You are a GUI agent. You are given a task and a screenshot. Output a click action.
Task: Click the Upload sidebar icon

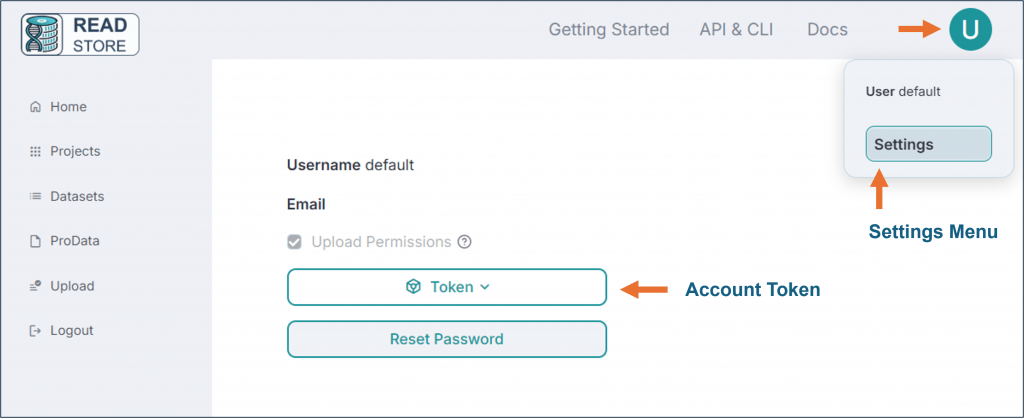click(35, 286)
